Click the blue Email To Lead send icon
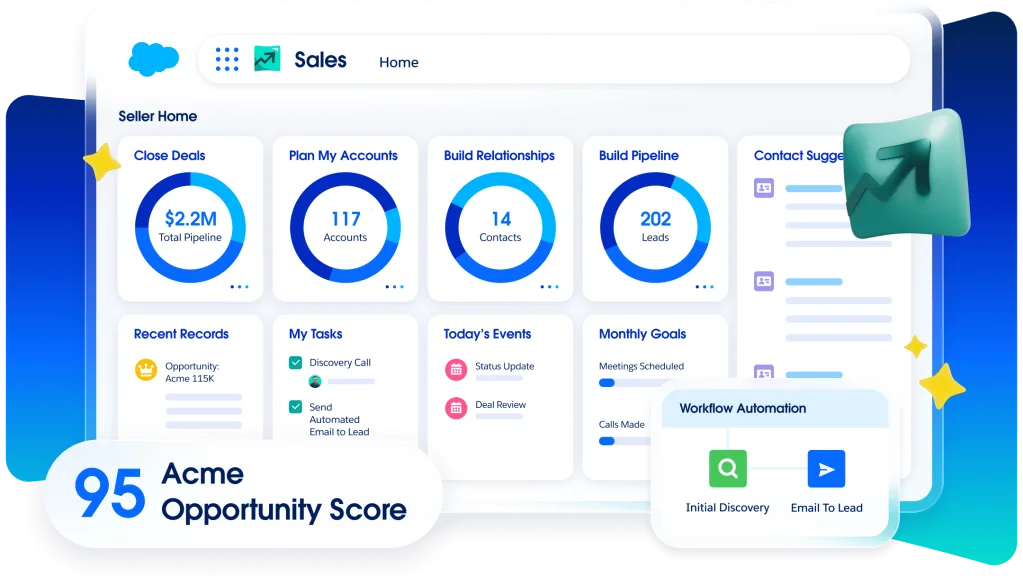This screenshot has height=576, width=1023. coord(826,468)
